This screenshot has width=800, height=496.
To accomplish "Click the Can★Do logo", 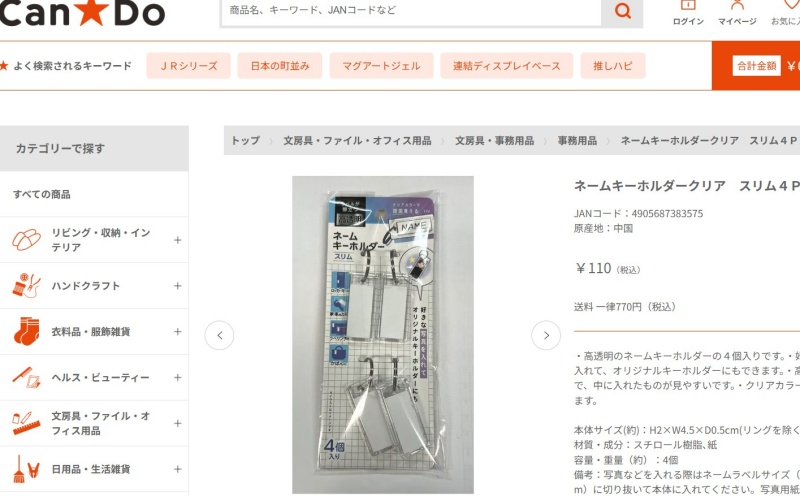I will click(83, 12).
